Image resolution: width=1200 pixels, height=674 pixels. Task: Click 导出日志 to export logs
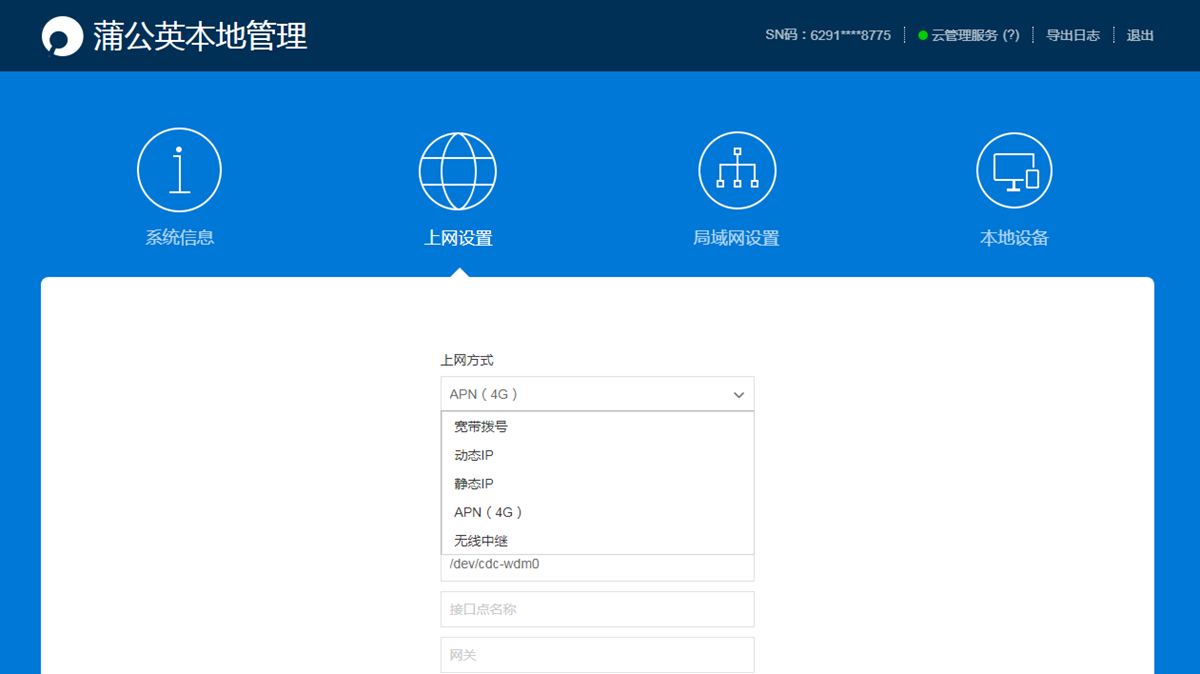click(1072, 35)
